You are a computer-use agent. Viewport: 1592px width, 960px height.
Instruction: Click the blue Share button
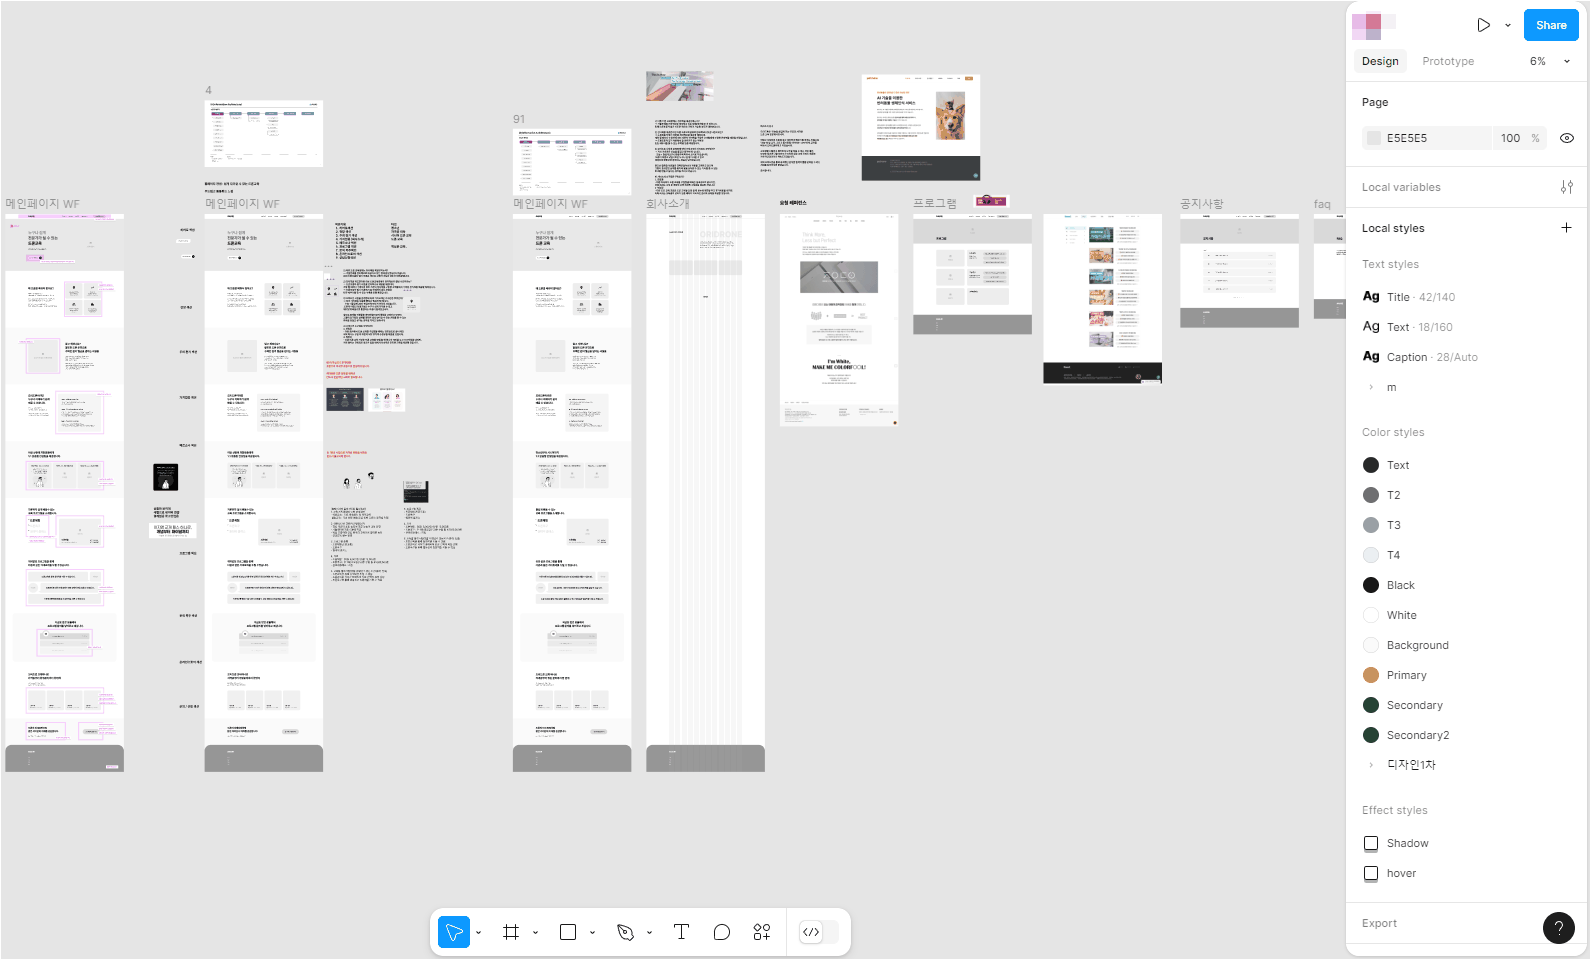(x=1550, y=25)
